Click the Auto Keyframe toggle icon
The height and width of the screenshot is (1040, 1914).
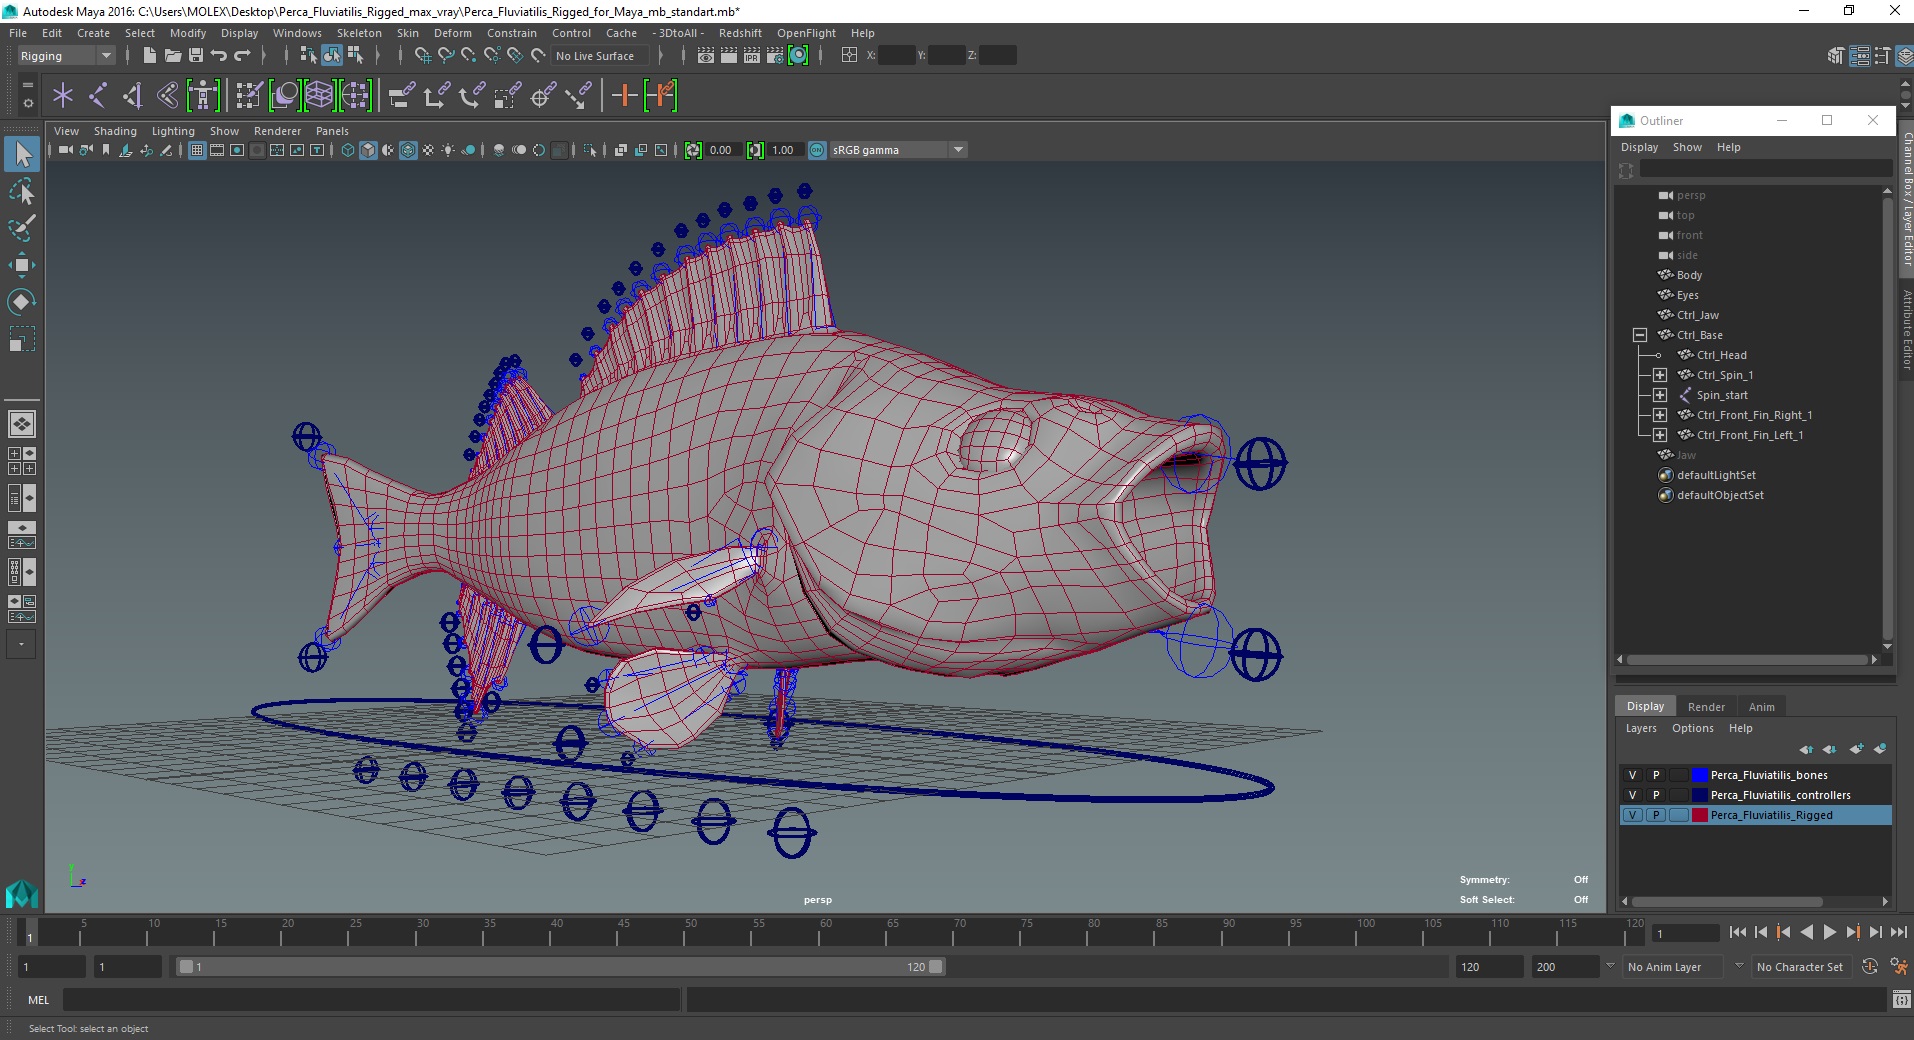point(1869,967)
